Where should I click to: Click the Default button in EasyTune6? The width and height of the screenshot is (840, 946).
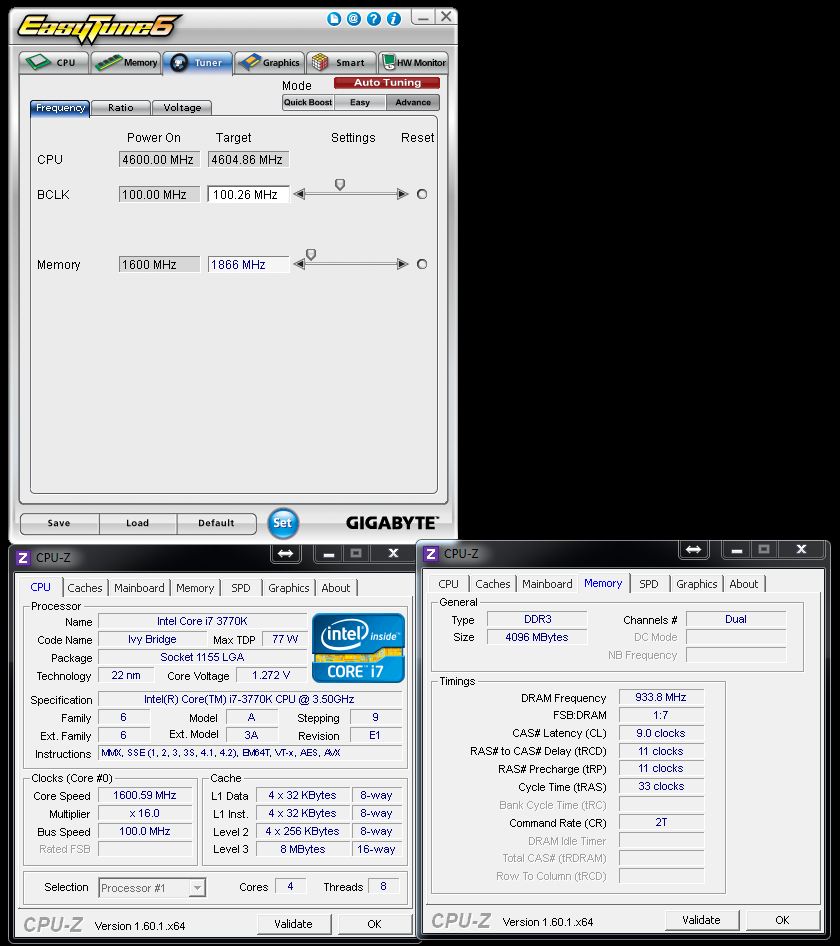click(216, 523)
